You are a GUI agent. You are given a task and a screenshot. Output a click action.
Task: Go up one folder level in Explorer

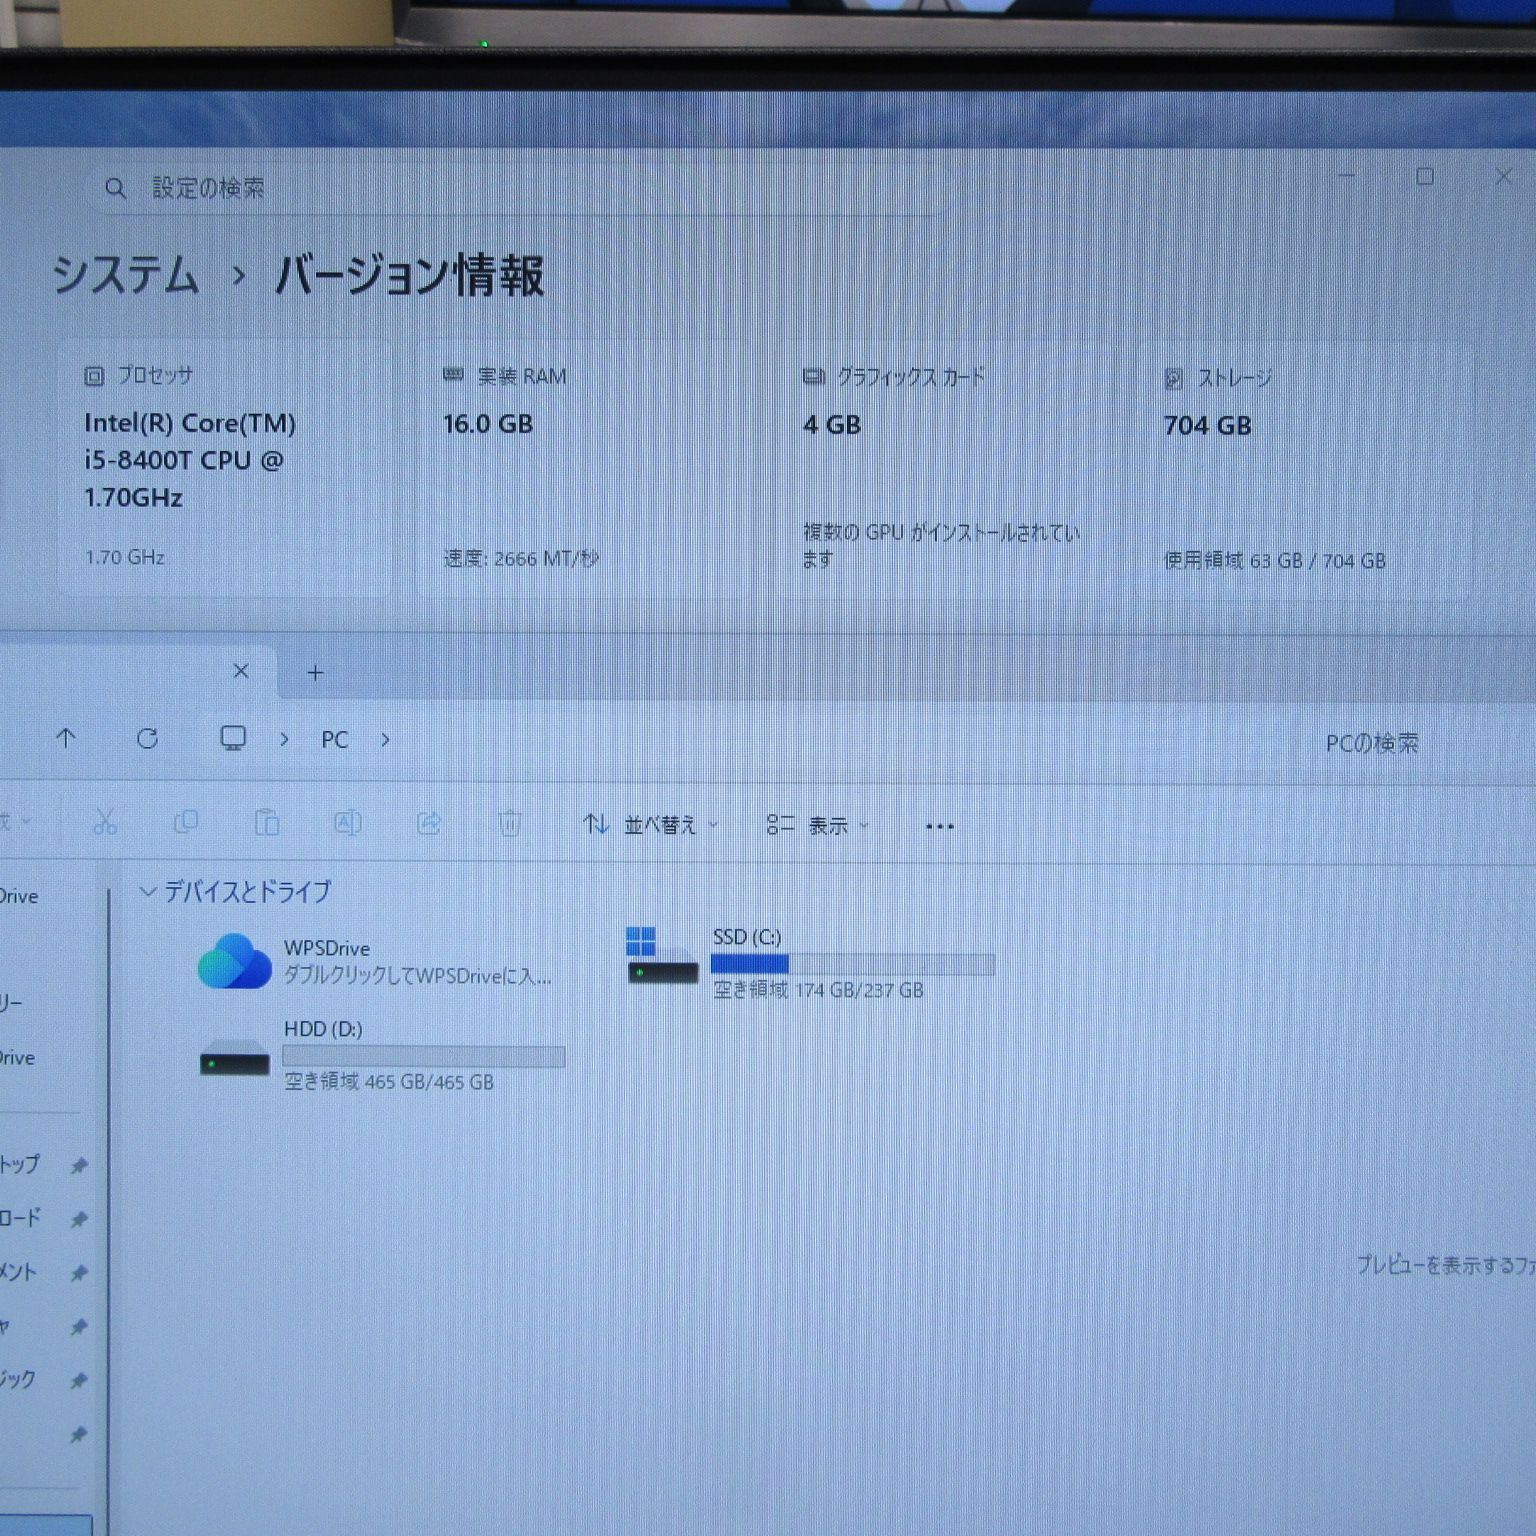tap(66, 739)
